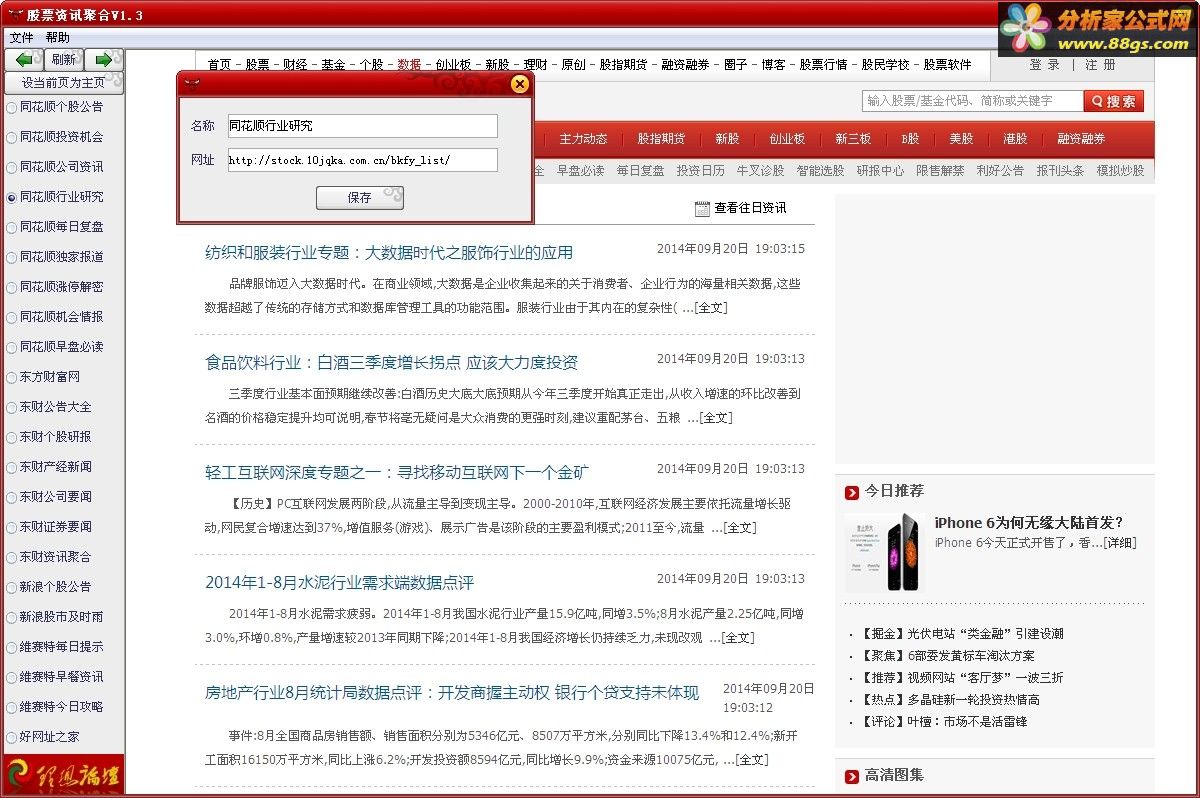Switch to the 股指期货 red tab
1200x798 pixels.
click(661, 139)
